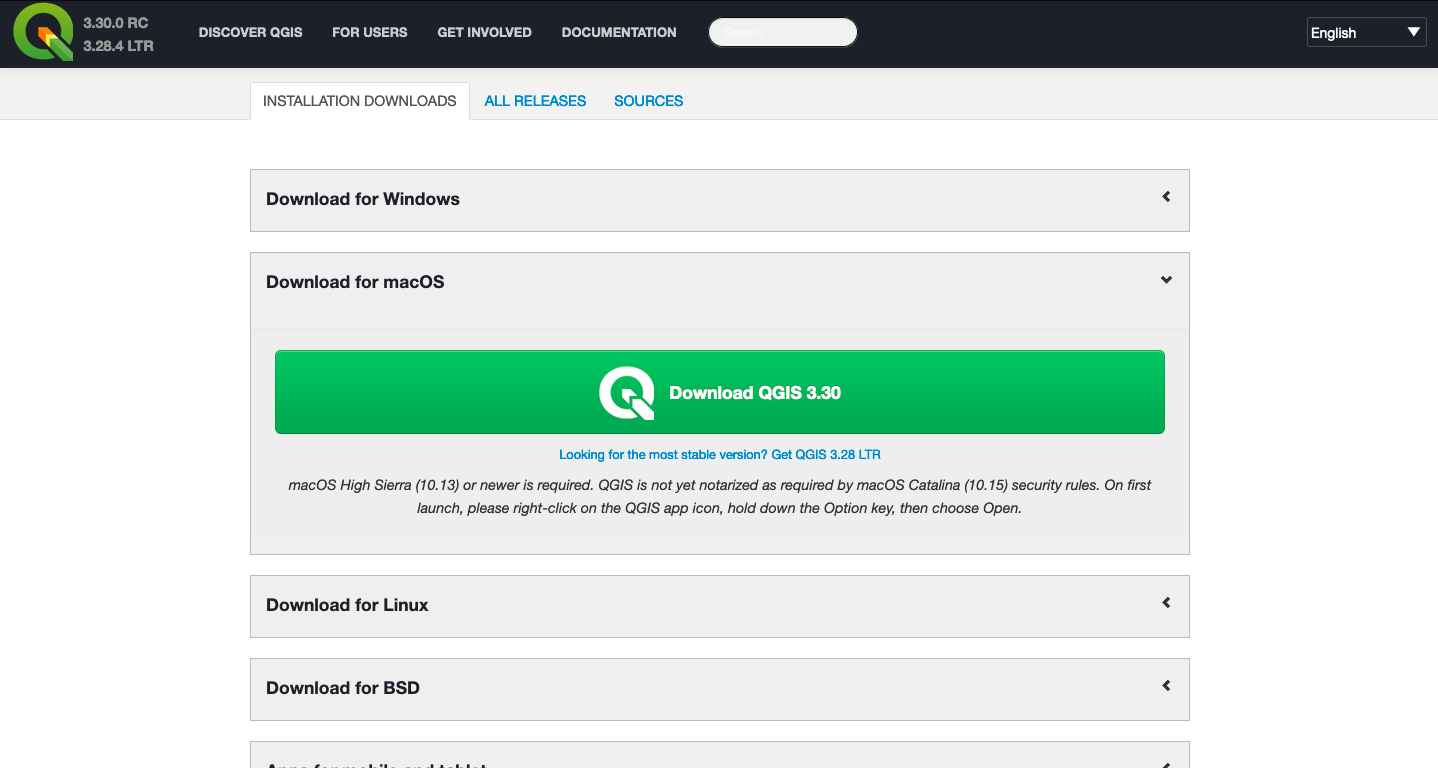Open DISCOVER QGIS menu
The height and width of the screenshot is (768, 1438).
251,32
